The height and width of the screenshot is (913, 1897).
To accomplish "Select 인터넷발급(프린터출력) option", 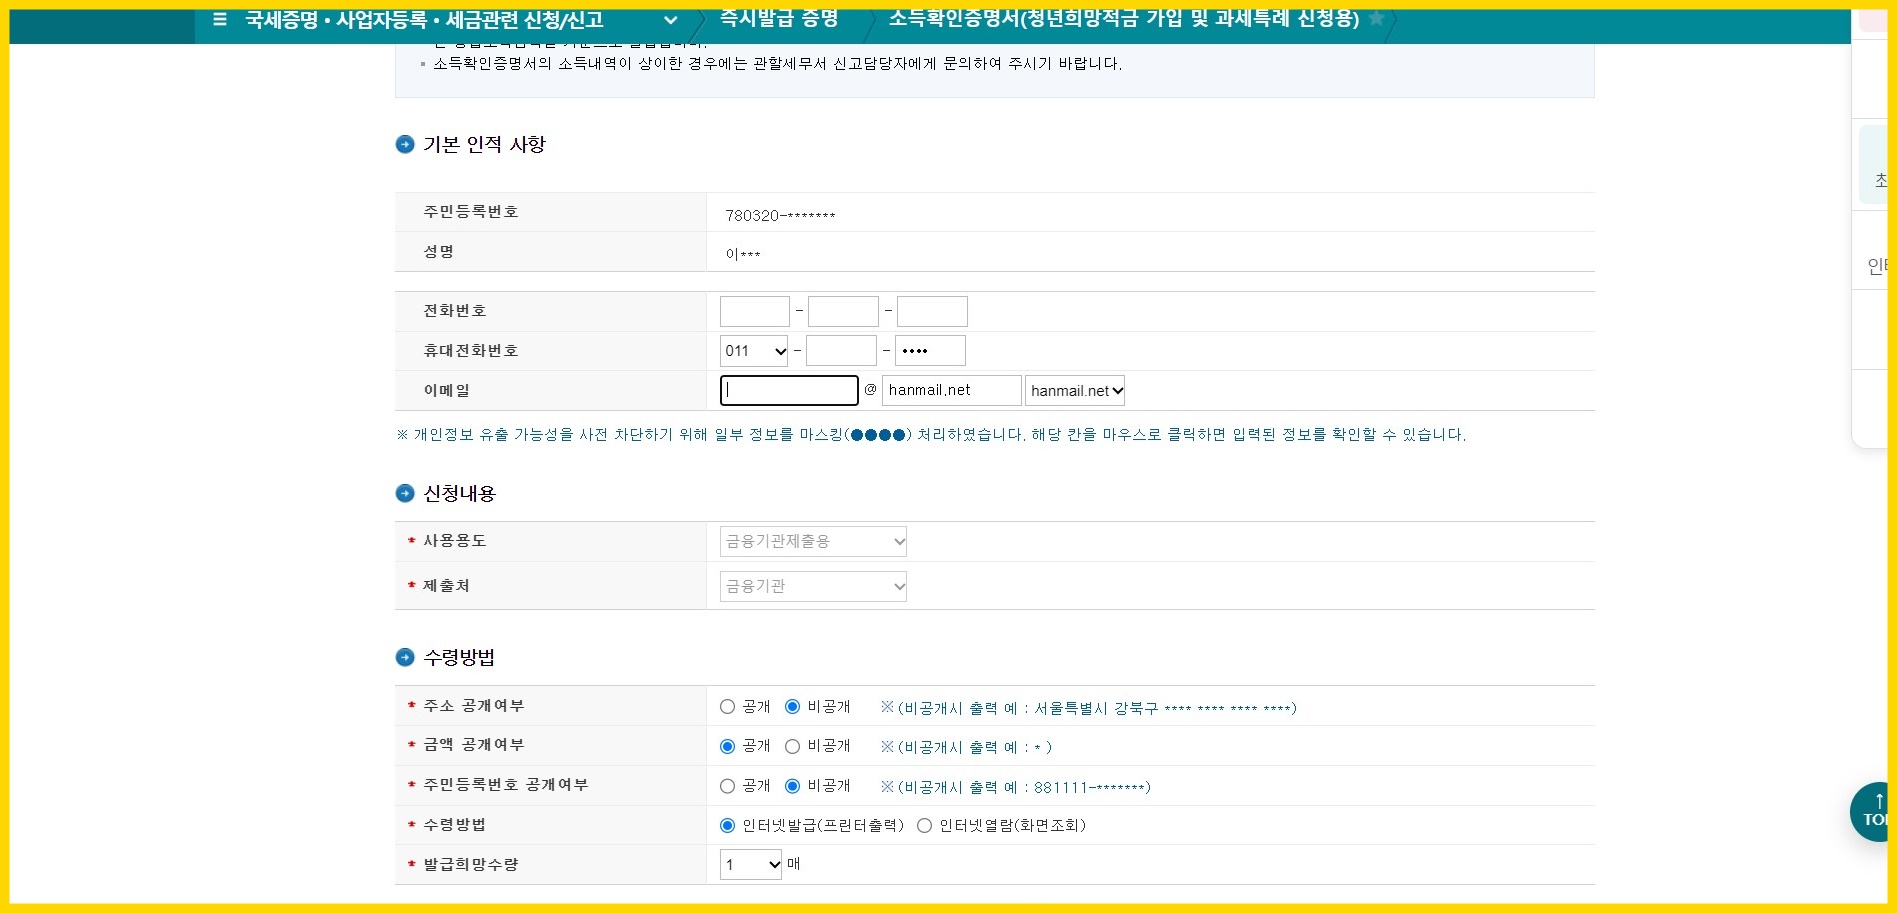I will pyautogui.click(x=727, y=825).
